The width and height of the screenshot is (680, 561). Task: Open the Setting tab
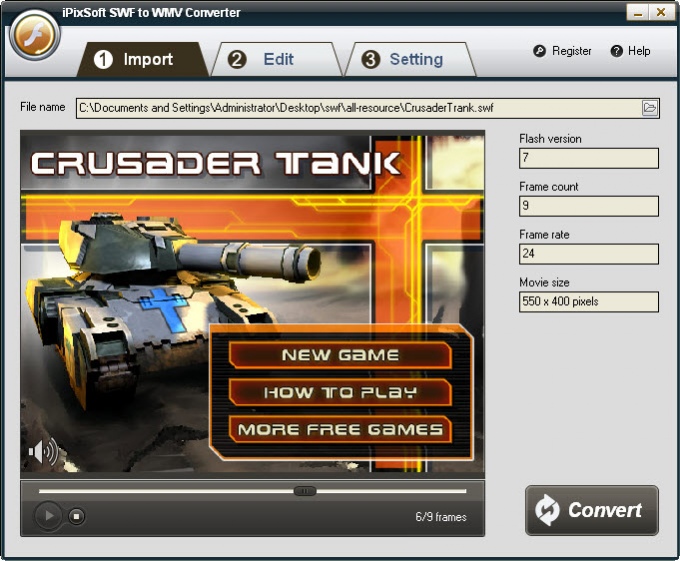coord(410,59)
